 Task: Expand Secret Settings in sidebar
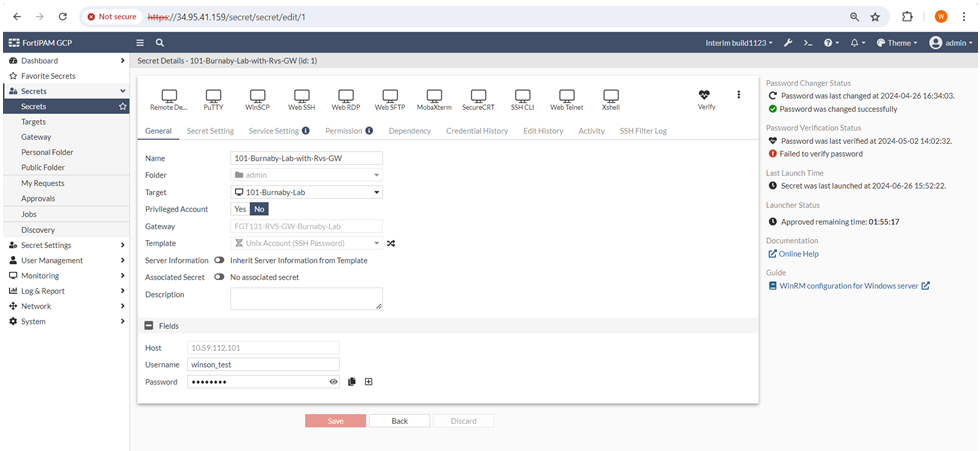point(65,245)
